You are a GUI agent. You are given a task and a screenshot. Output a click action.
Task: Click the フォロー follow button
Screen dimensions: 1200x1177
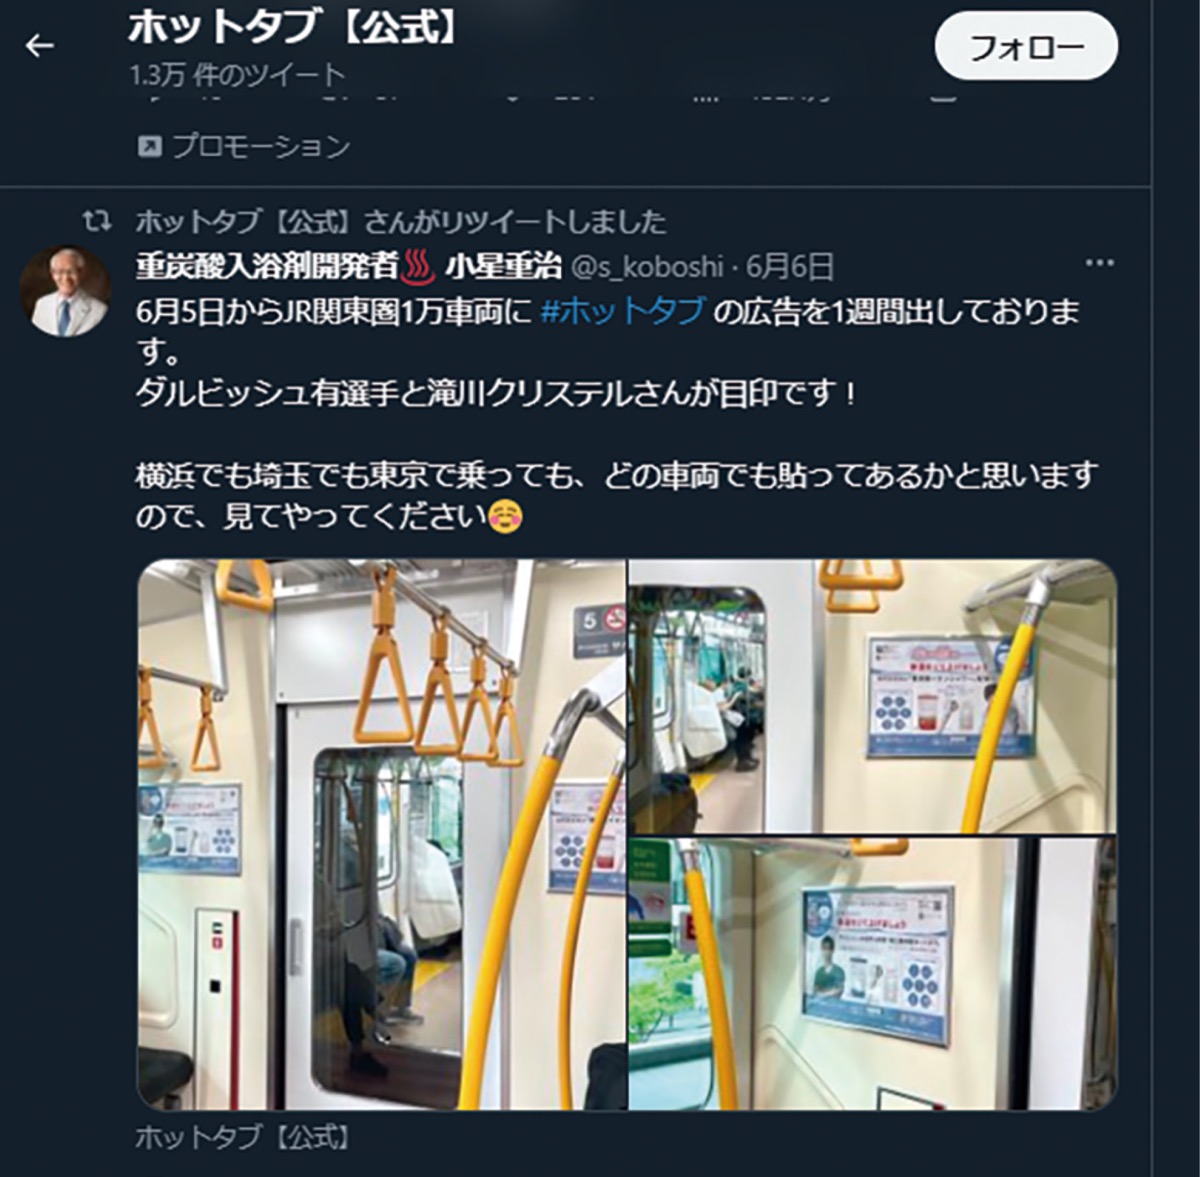coord(1026,46)
